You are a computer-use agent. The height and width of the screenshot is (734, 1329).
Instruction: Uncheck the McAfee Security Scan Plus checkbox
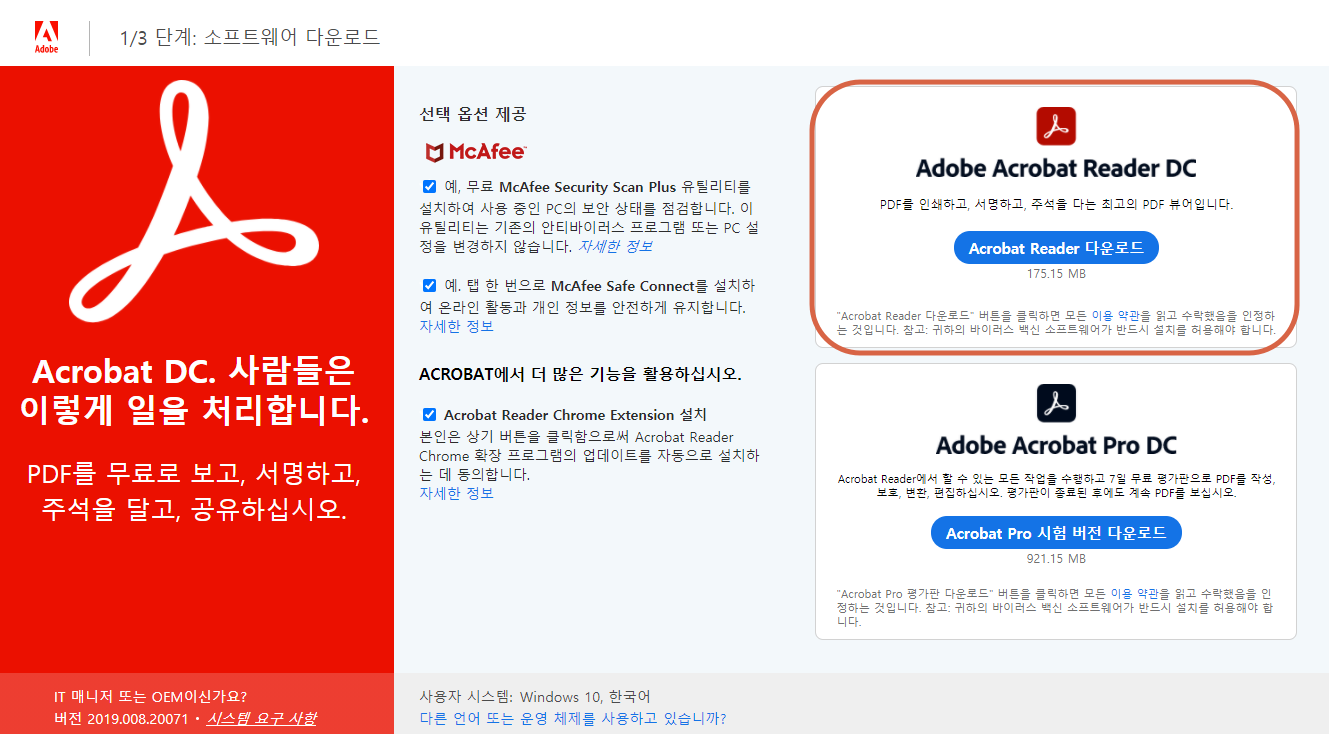(x=429, y=186)
